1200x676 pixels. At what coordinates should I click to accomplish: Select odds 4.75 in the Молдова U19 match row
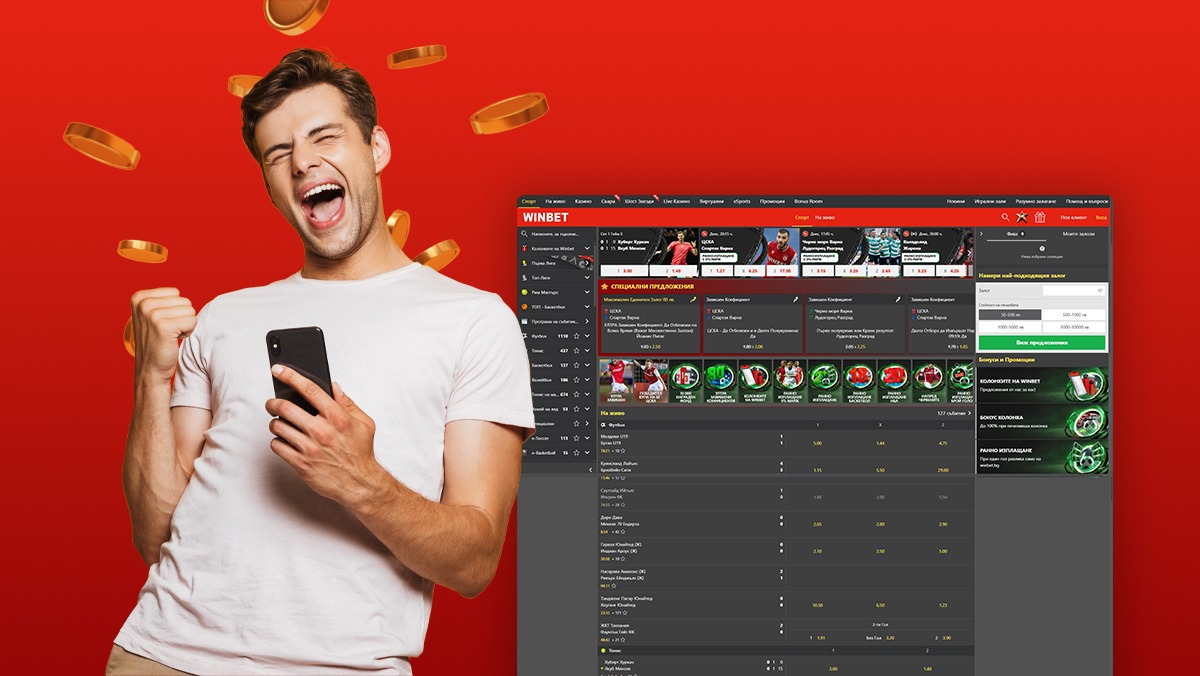[942, 443]
